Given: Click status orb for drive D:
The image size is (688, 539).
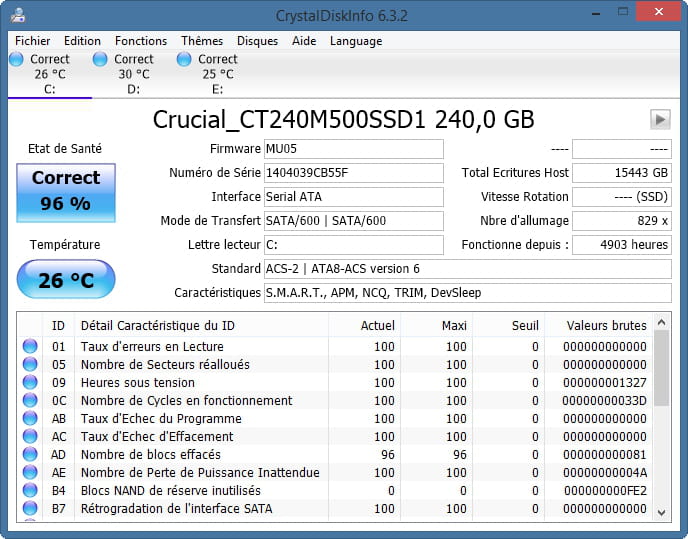Looking at the screenshot, I should pyautogui.click(x=100, y=59).
